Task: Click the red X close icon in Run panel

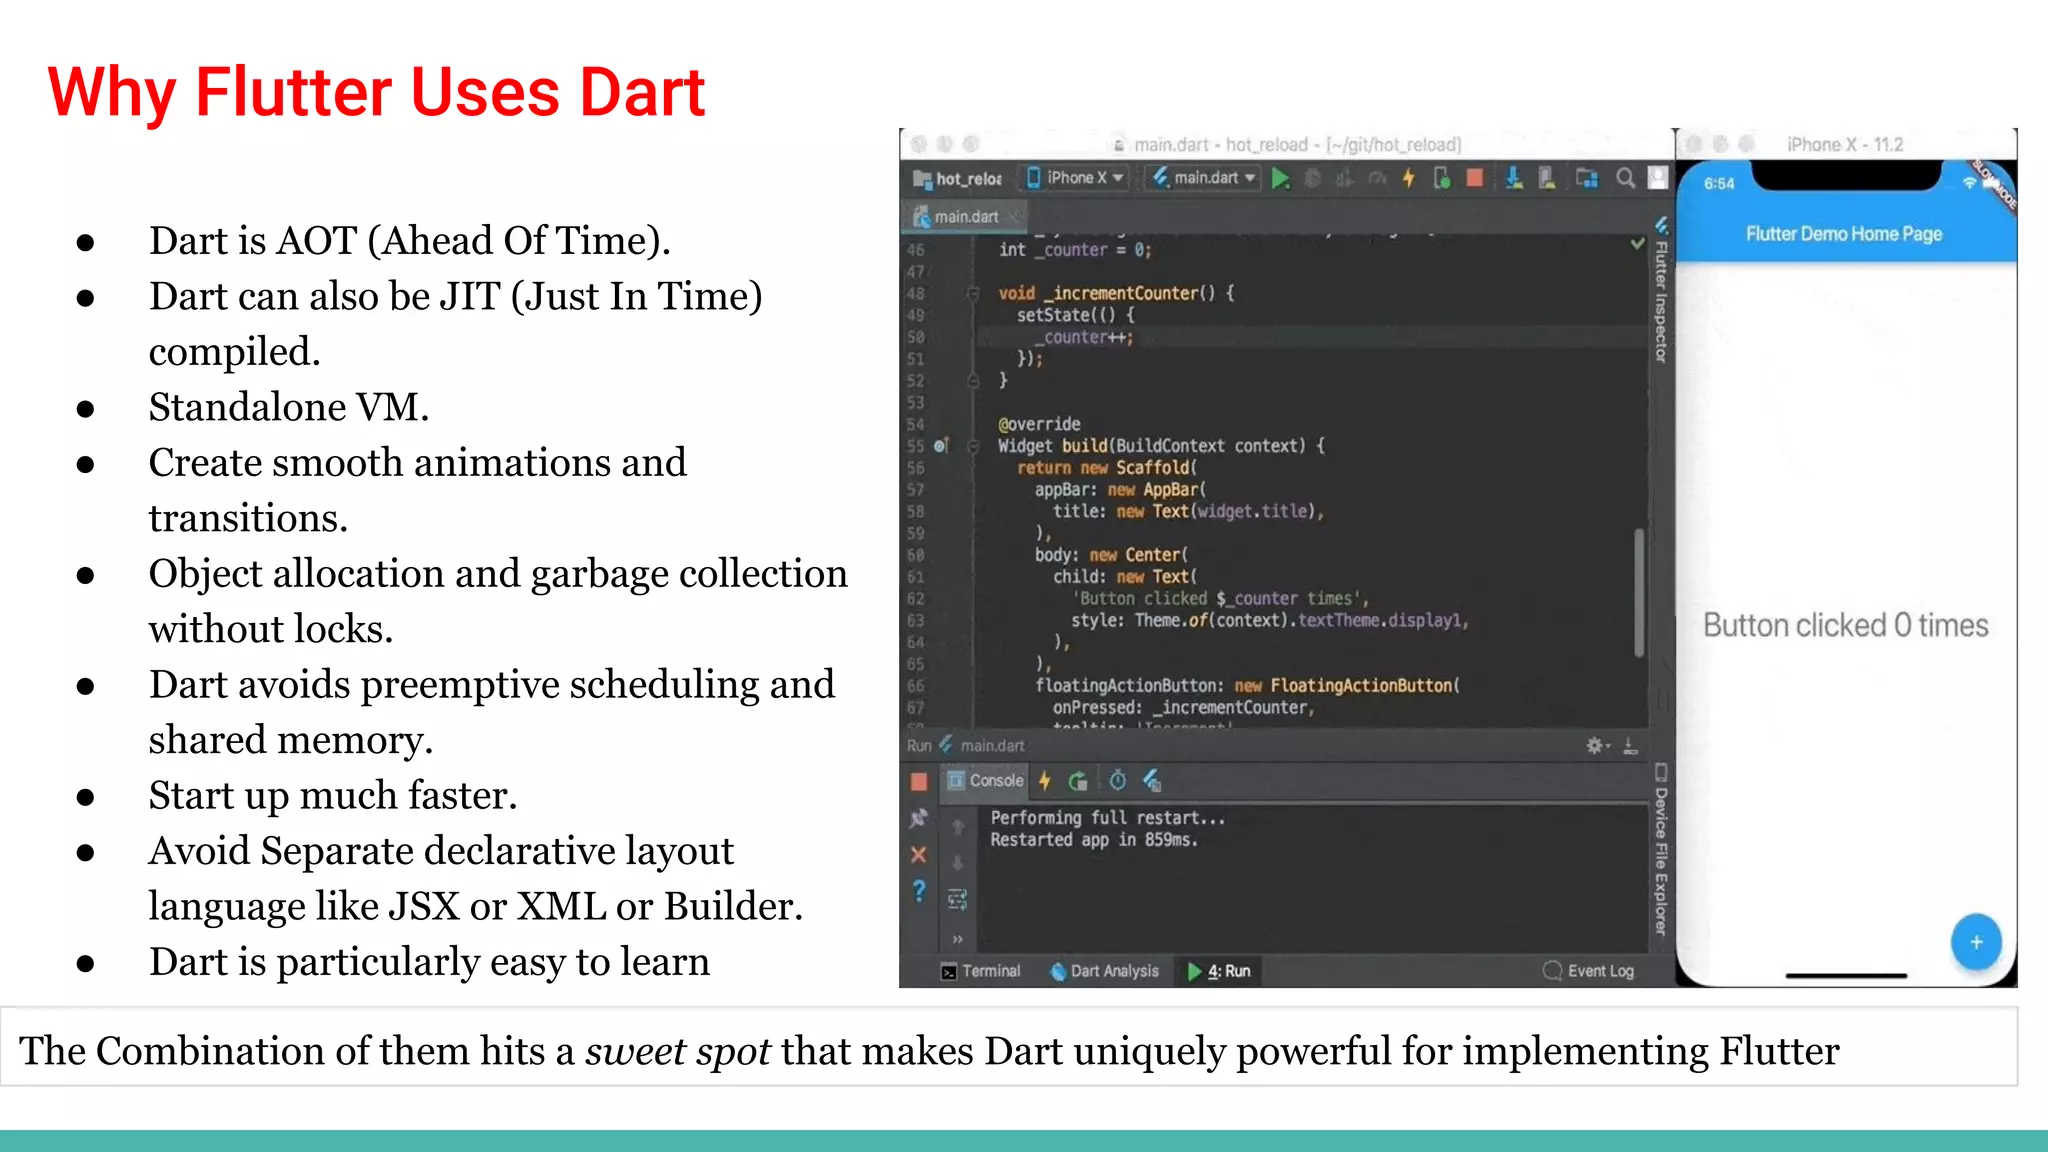Action: [918, 855]
